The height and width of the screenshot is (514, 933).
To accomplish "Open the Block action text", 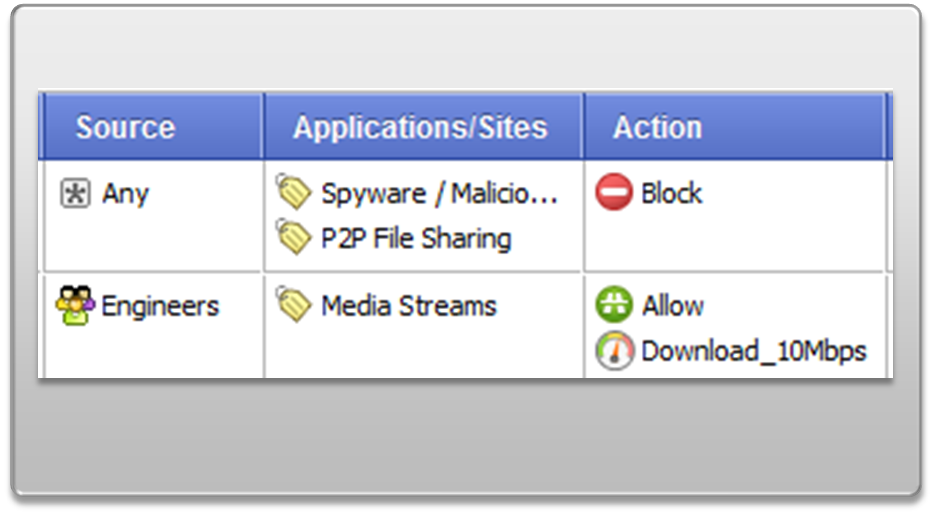I will pyautogui.click(x=671, y=193).
